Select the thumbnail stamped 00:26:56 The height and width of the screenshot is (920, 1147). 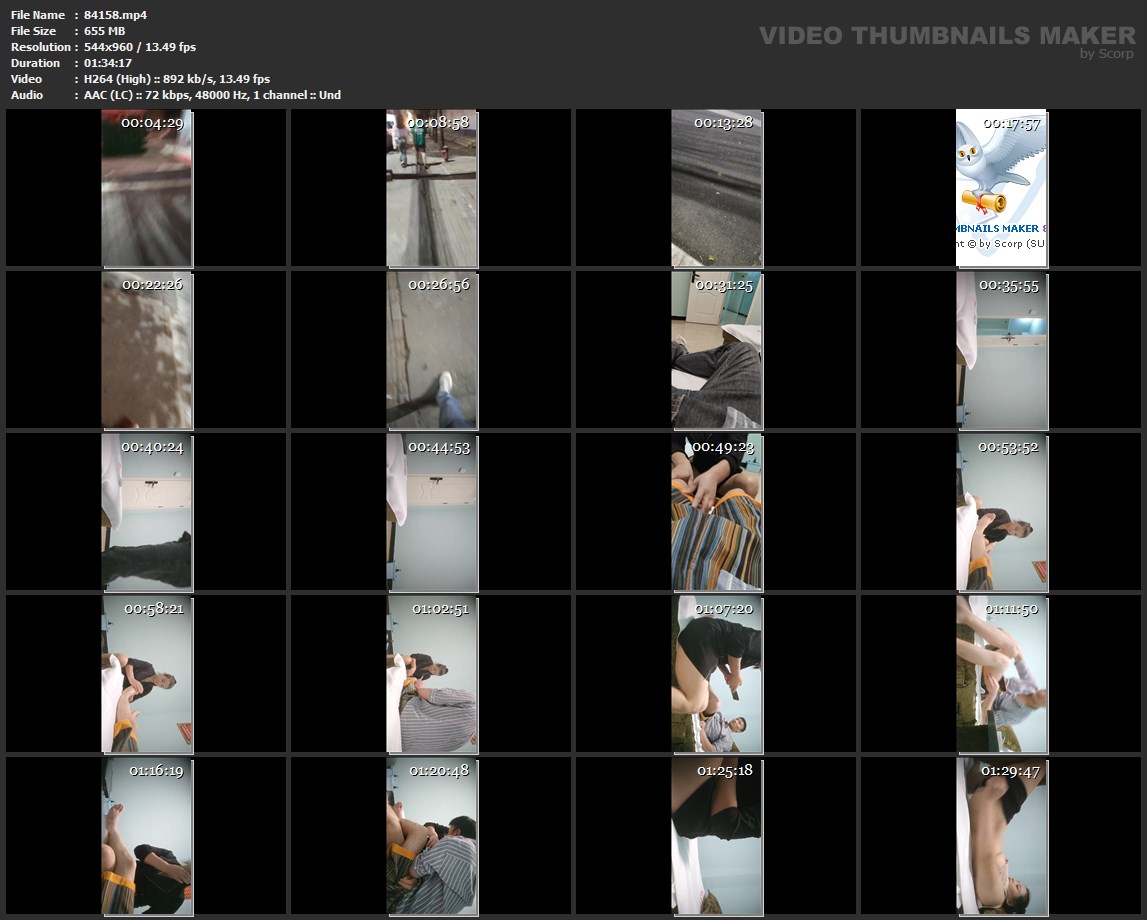point(432,350)
